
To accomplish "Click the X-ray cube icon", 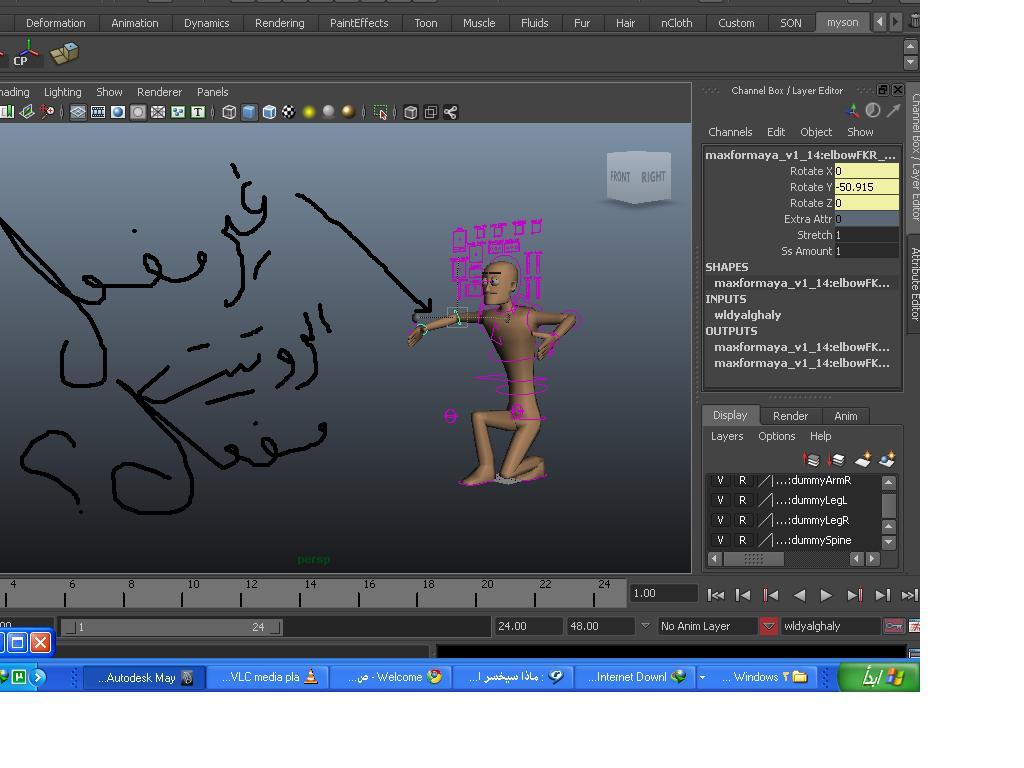I will pos(410,112).
